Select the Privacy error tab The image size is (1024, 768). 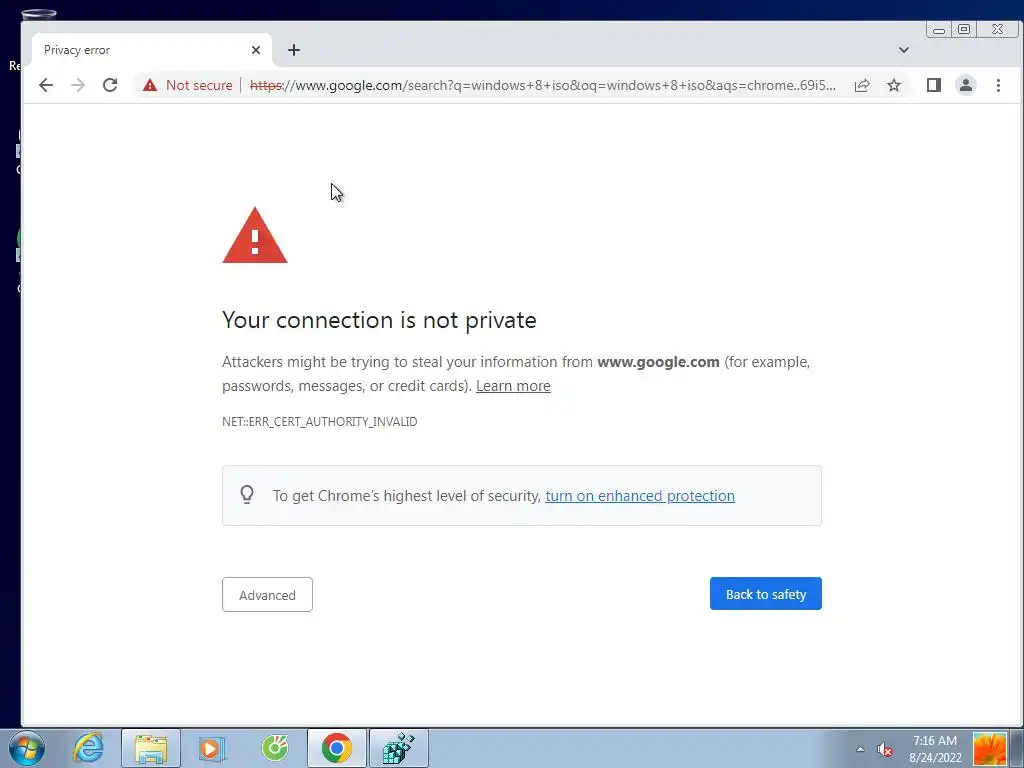pyautogui.click(x=152, y=50)
